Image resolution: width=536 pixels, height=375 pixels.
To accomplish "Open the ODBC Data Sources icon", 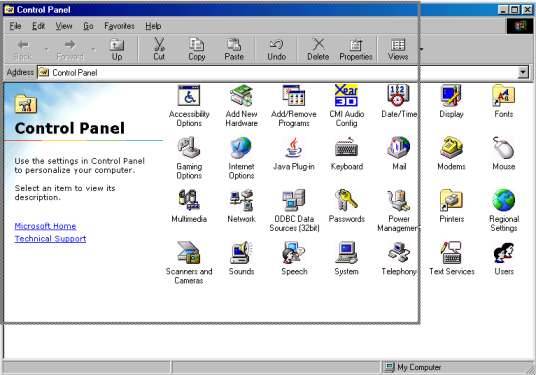I will [294, 200].
